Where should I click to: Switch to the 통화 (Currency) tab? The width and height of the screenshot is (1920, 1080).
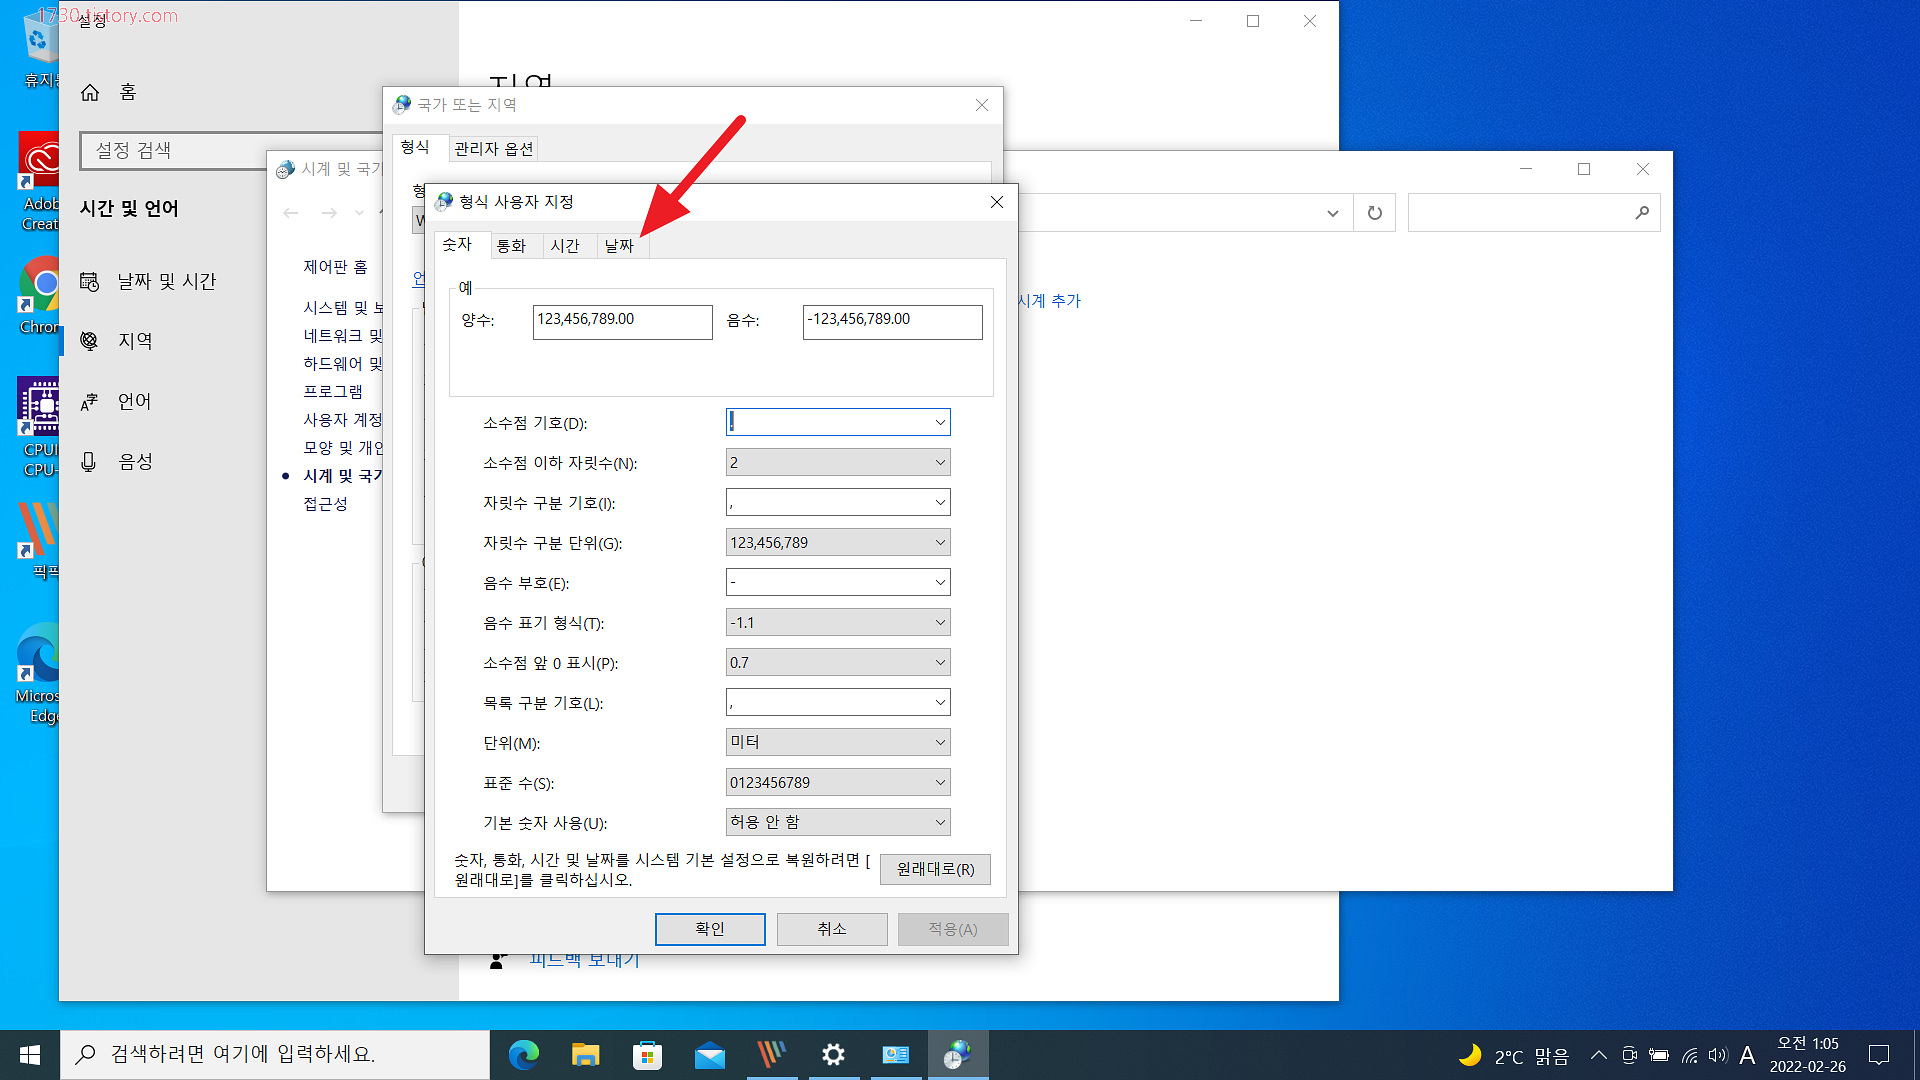[511, 246]
